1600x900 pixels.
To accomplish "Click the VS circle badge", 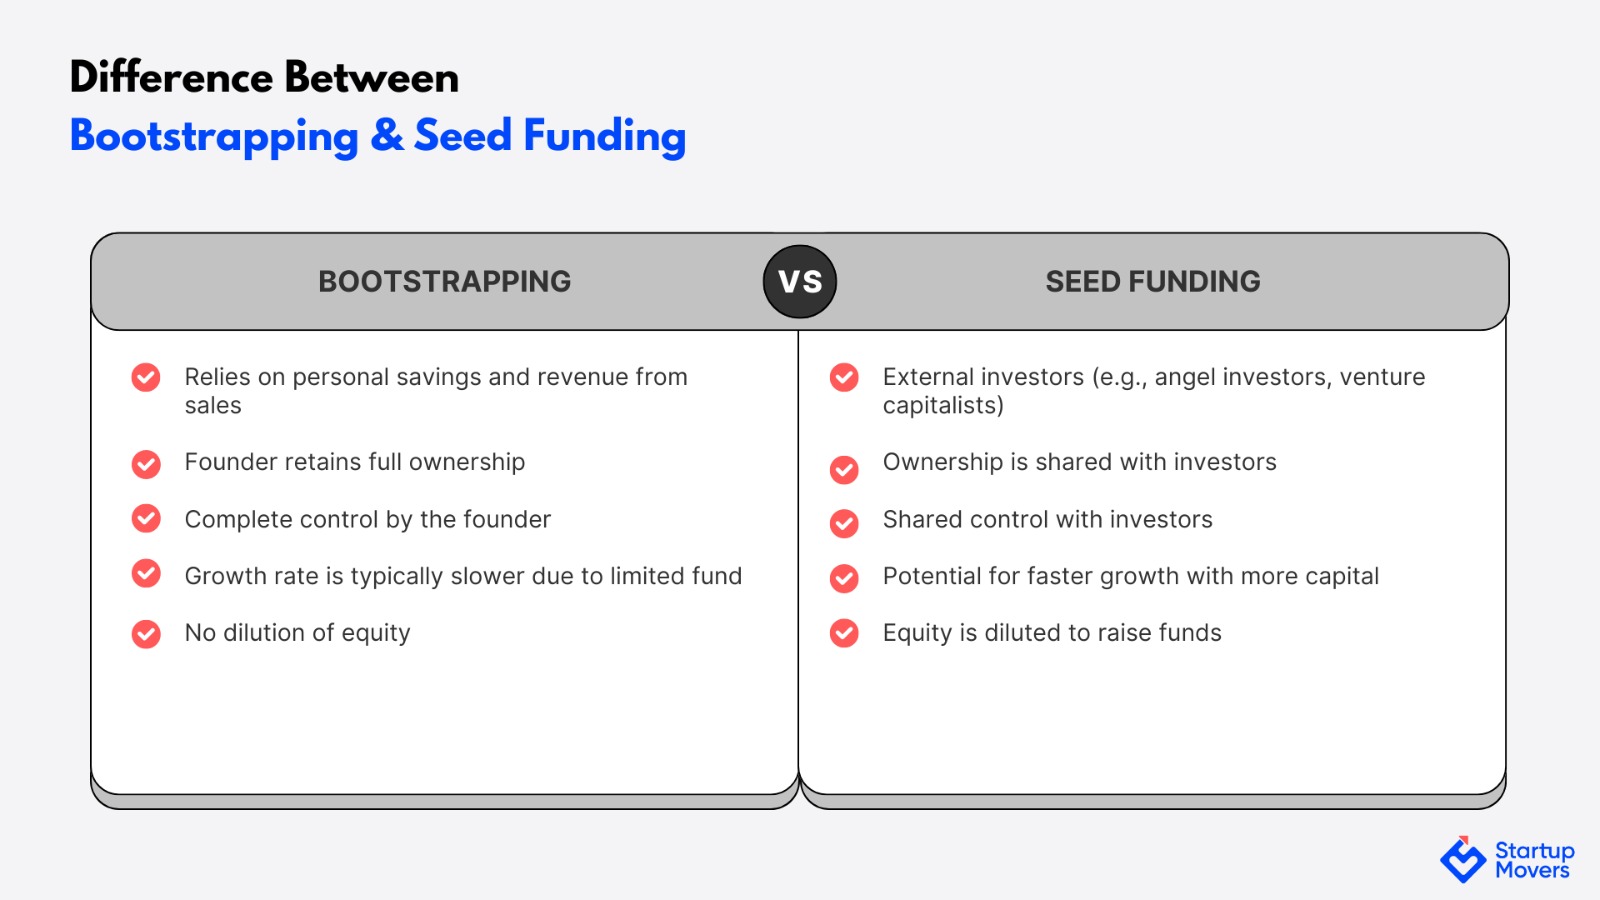I will [800, 282].
